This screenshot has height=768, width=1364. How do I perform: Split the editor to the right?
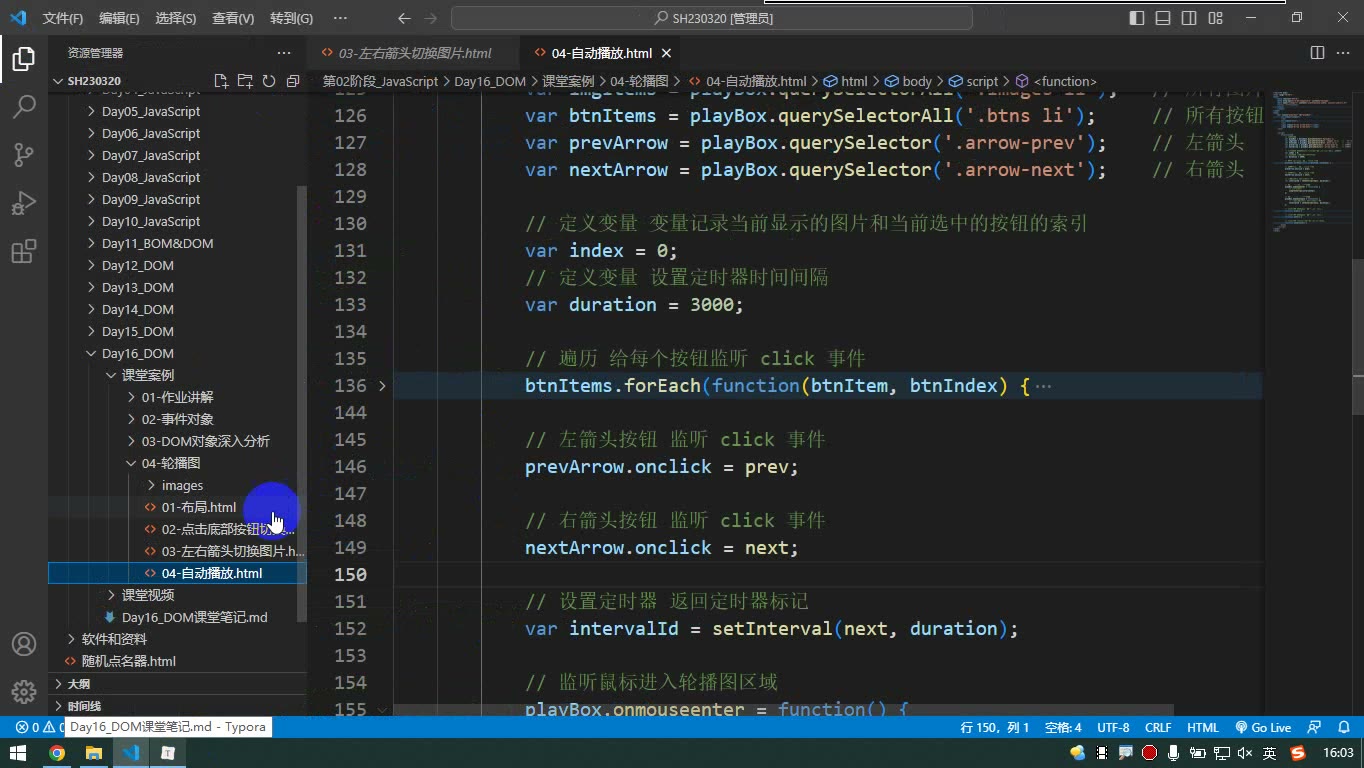tap(1317, 53)
